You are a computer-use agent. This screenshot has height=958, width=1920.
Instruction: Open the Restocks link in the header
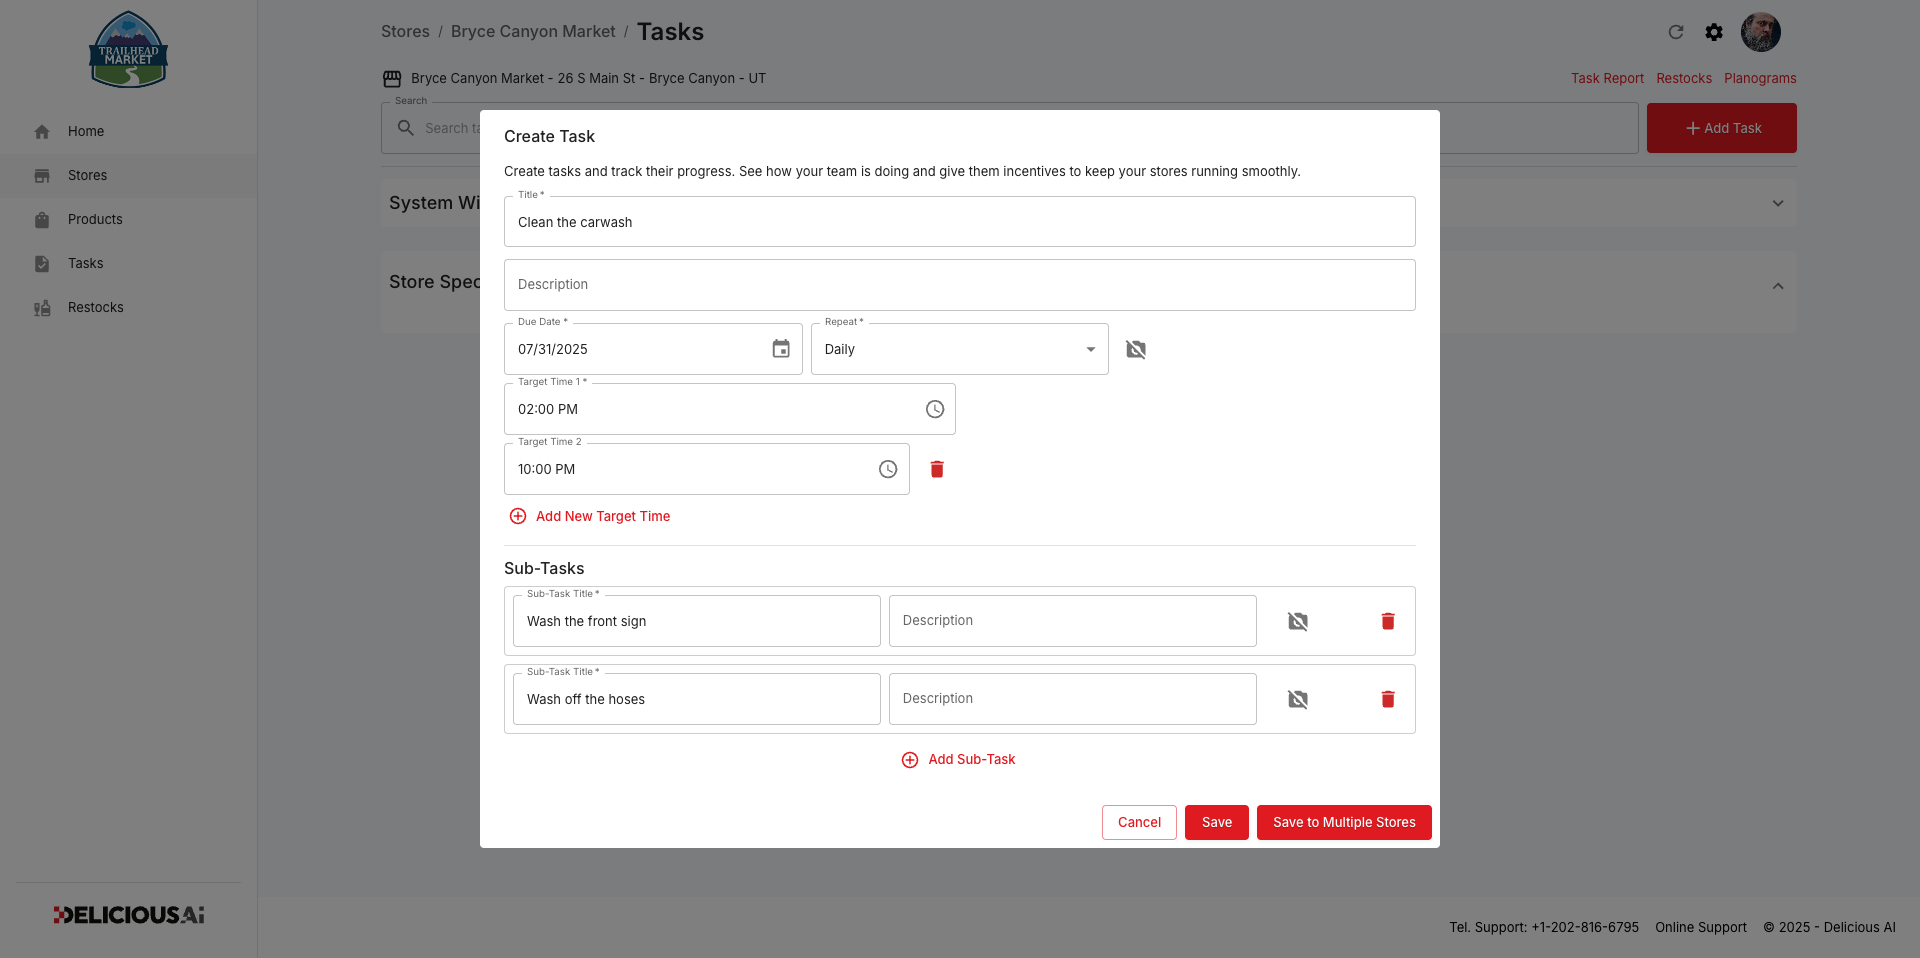point(1684,78)
